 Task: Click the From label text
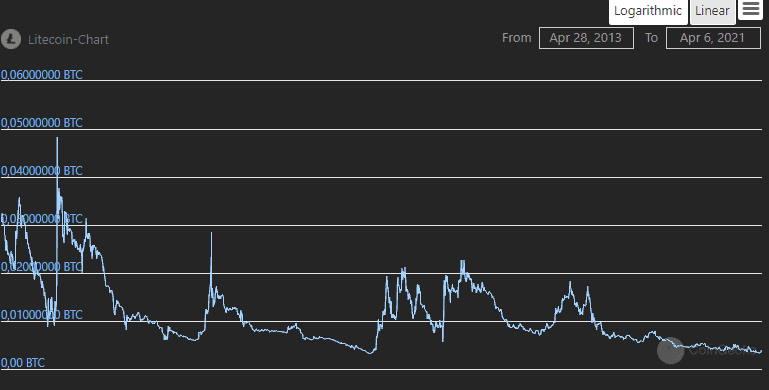click(516, 38)
